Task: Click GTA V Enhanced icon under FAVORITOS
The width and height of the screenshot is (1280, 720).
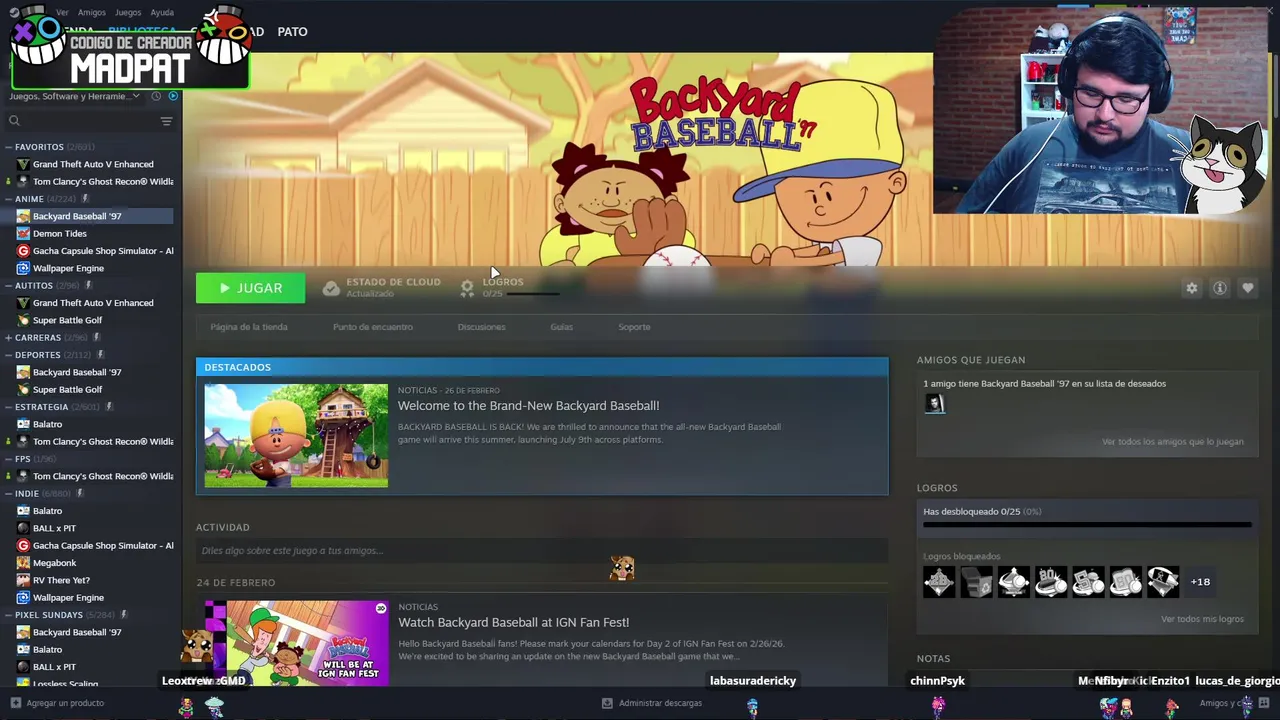Action: [23, 164]
